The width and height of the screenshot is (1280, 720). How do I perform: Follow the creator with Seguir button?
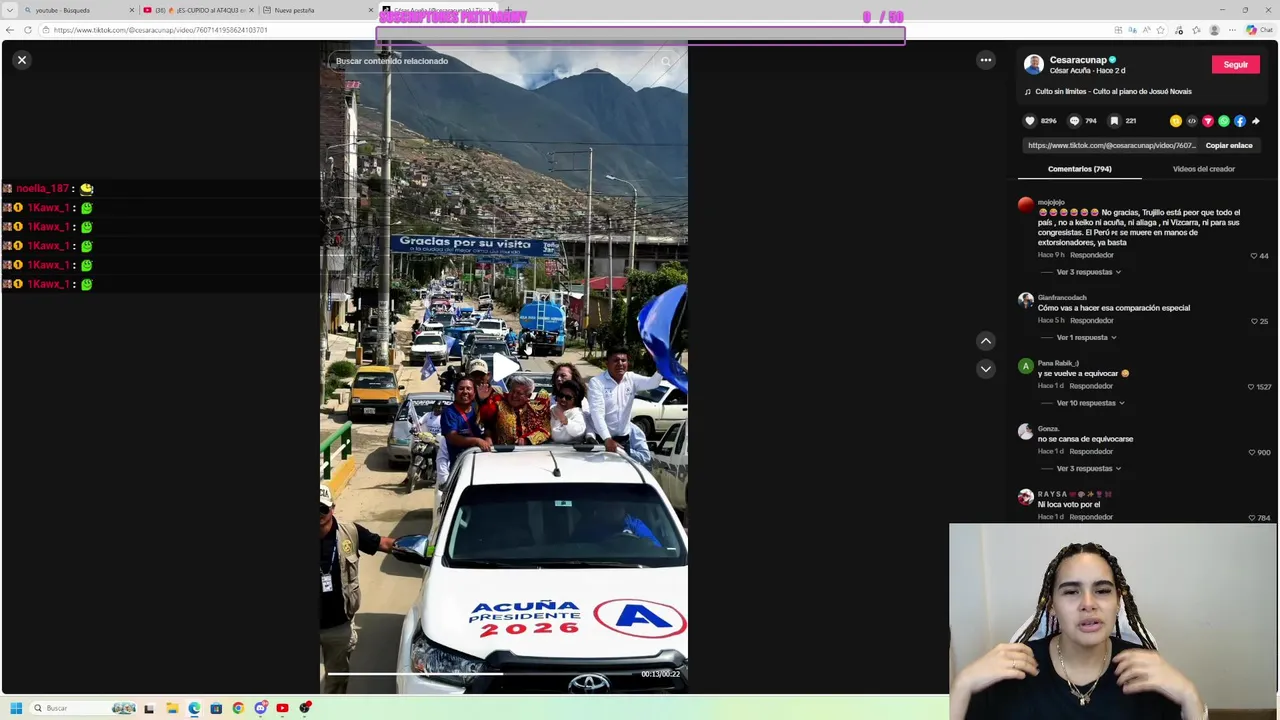tap(1236, 65)
